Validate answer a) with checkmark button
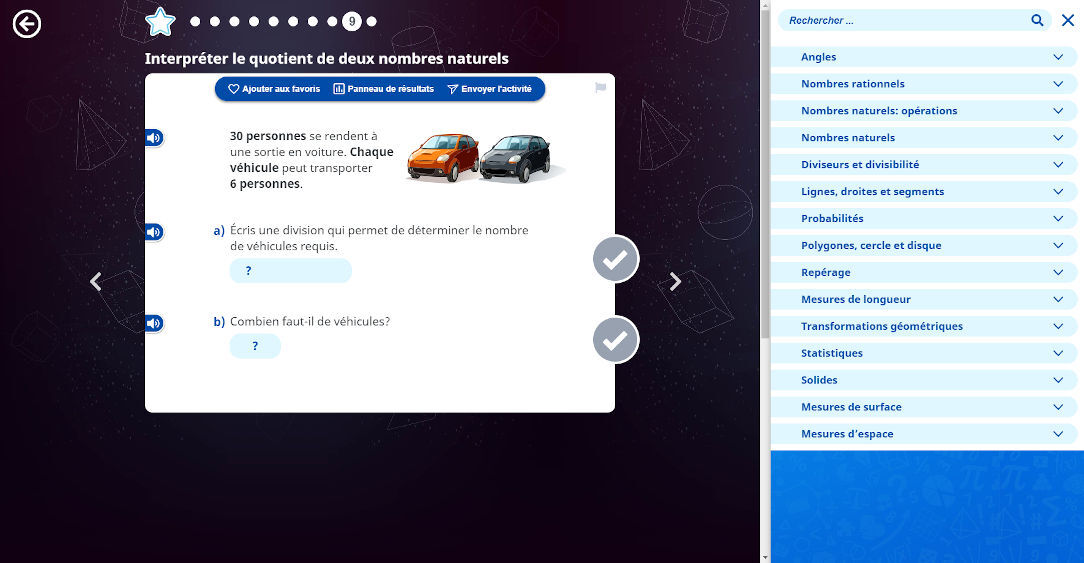 coord(615,259)
